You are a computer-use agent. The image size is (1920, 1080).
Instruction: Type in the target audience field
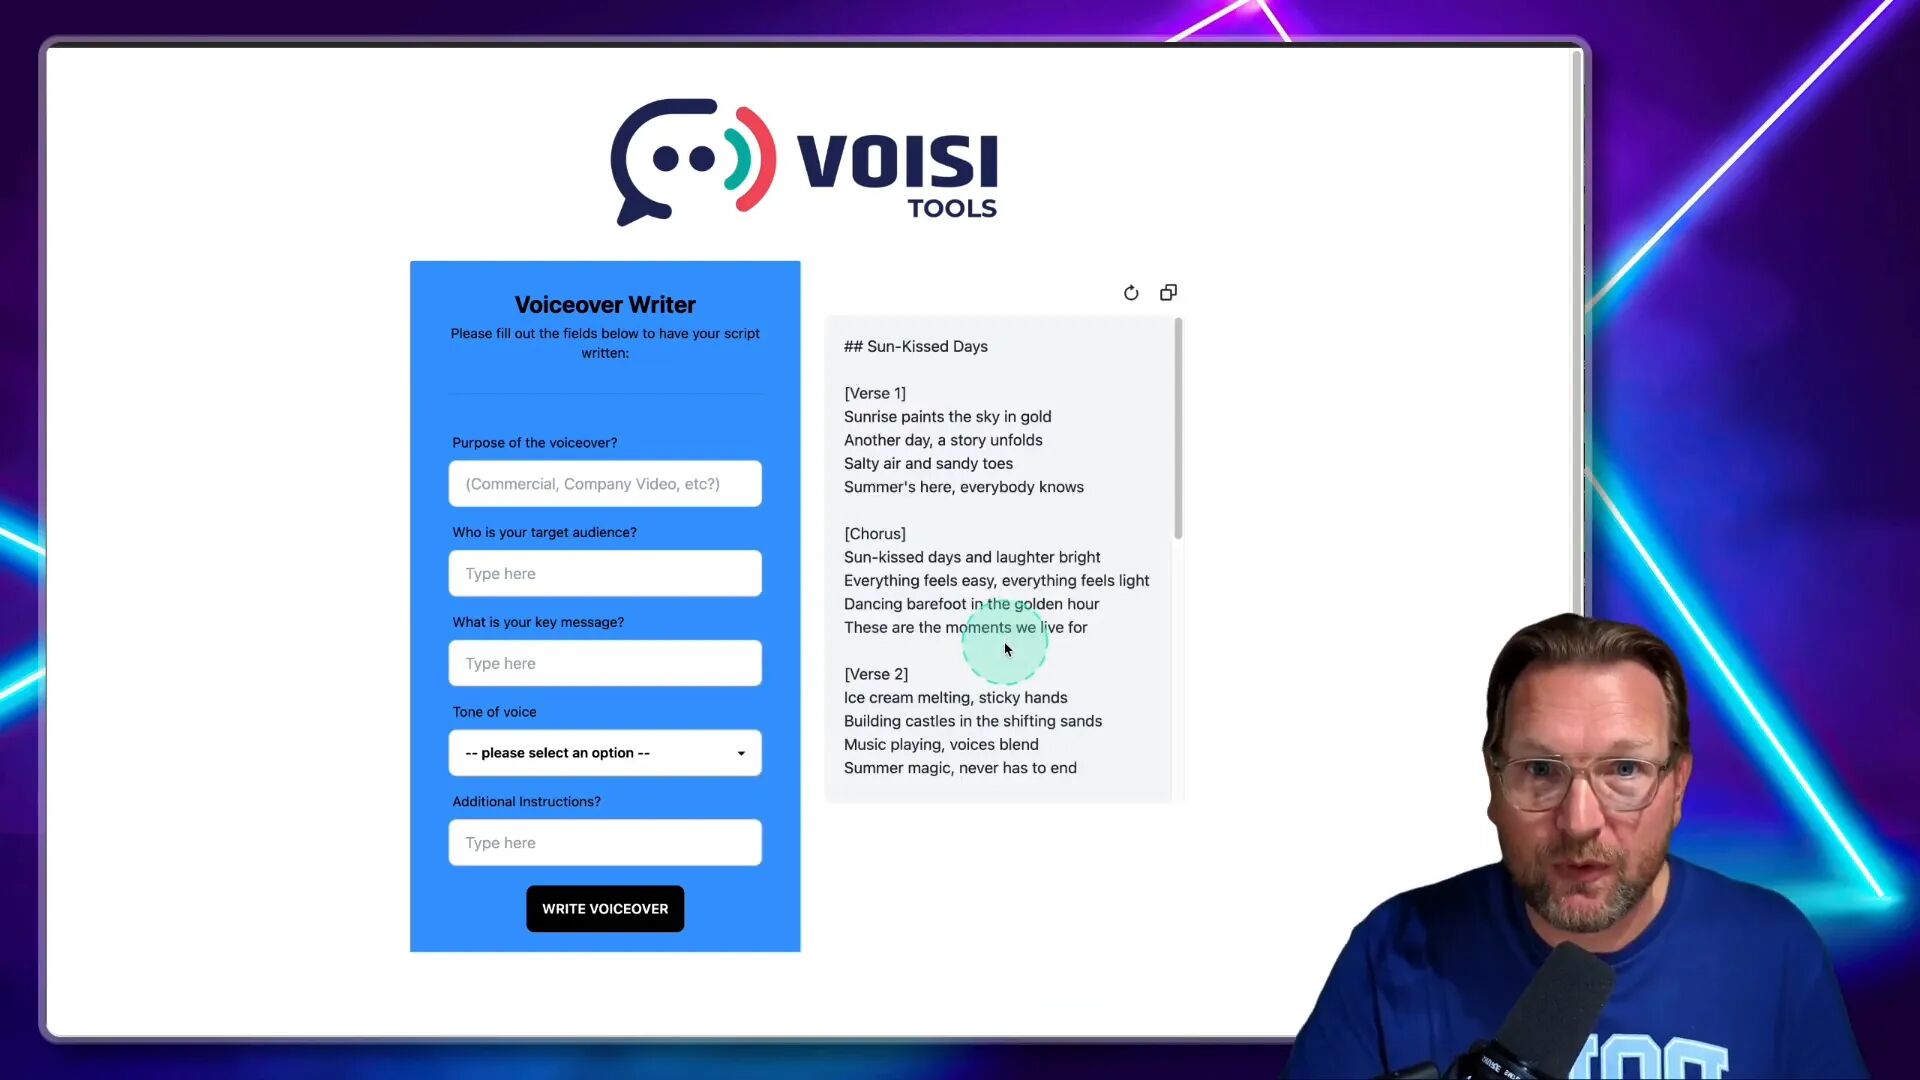point(605,572)
